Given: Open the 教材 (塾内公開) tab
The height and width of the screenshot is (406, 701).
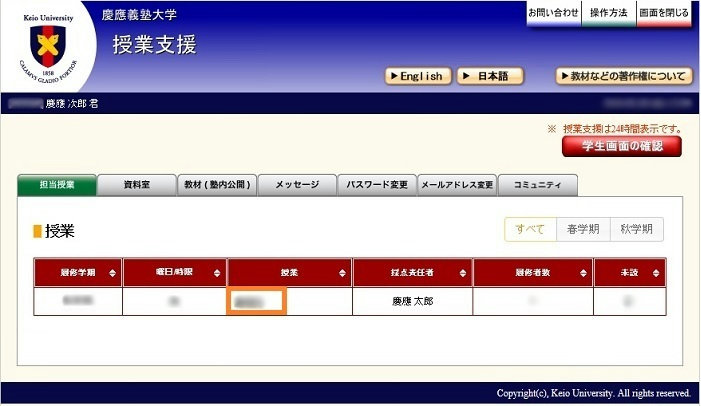Looking at the screenshot, I should coord(217,186).
